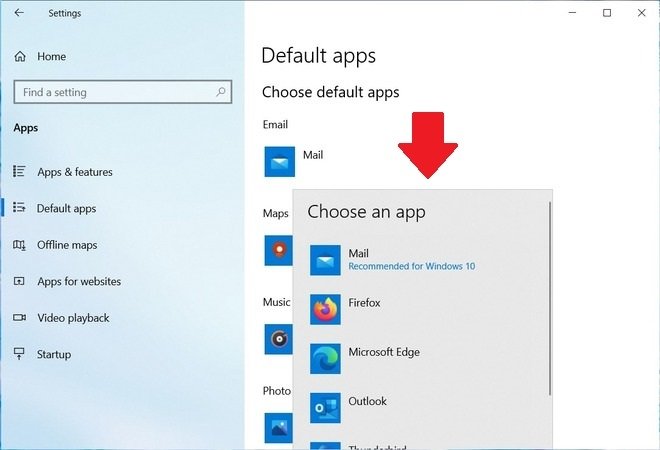
Task: Minimize the Settings window
Action: (x=572, y=13)
